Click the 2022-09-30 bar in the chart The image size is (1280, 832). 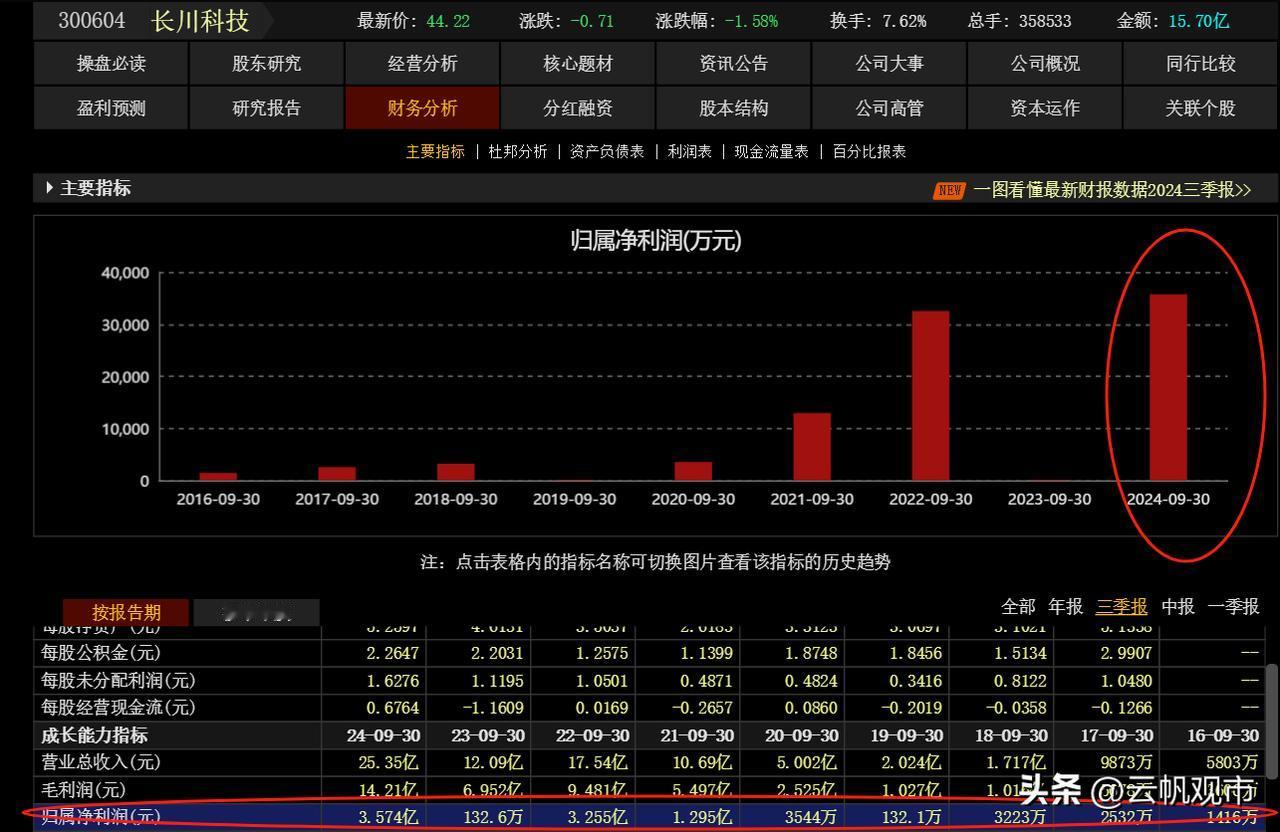[931, 396]
